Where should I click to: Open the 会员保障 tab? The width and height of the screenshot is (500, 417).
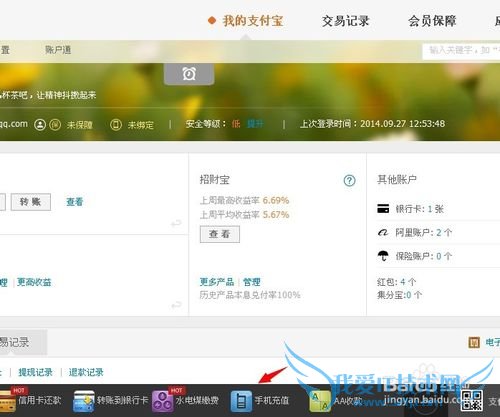tap(432, 21)
